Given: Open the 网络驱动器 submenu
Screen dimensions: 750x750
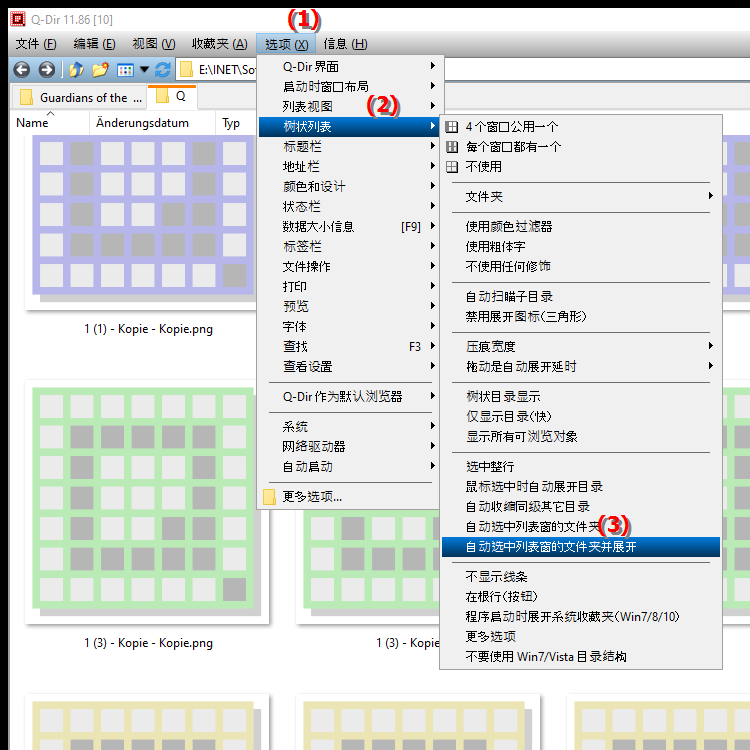Looking at the screenshot, I should click(349, 447).
